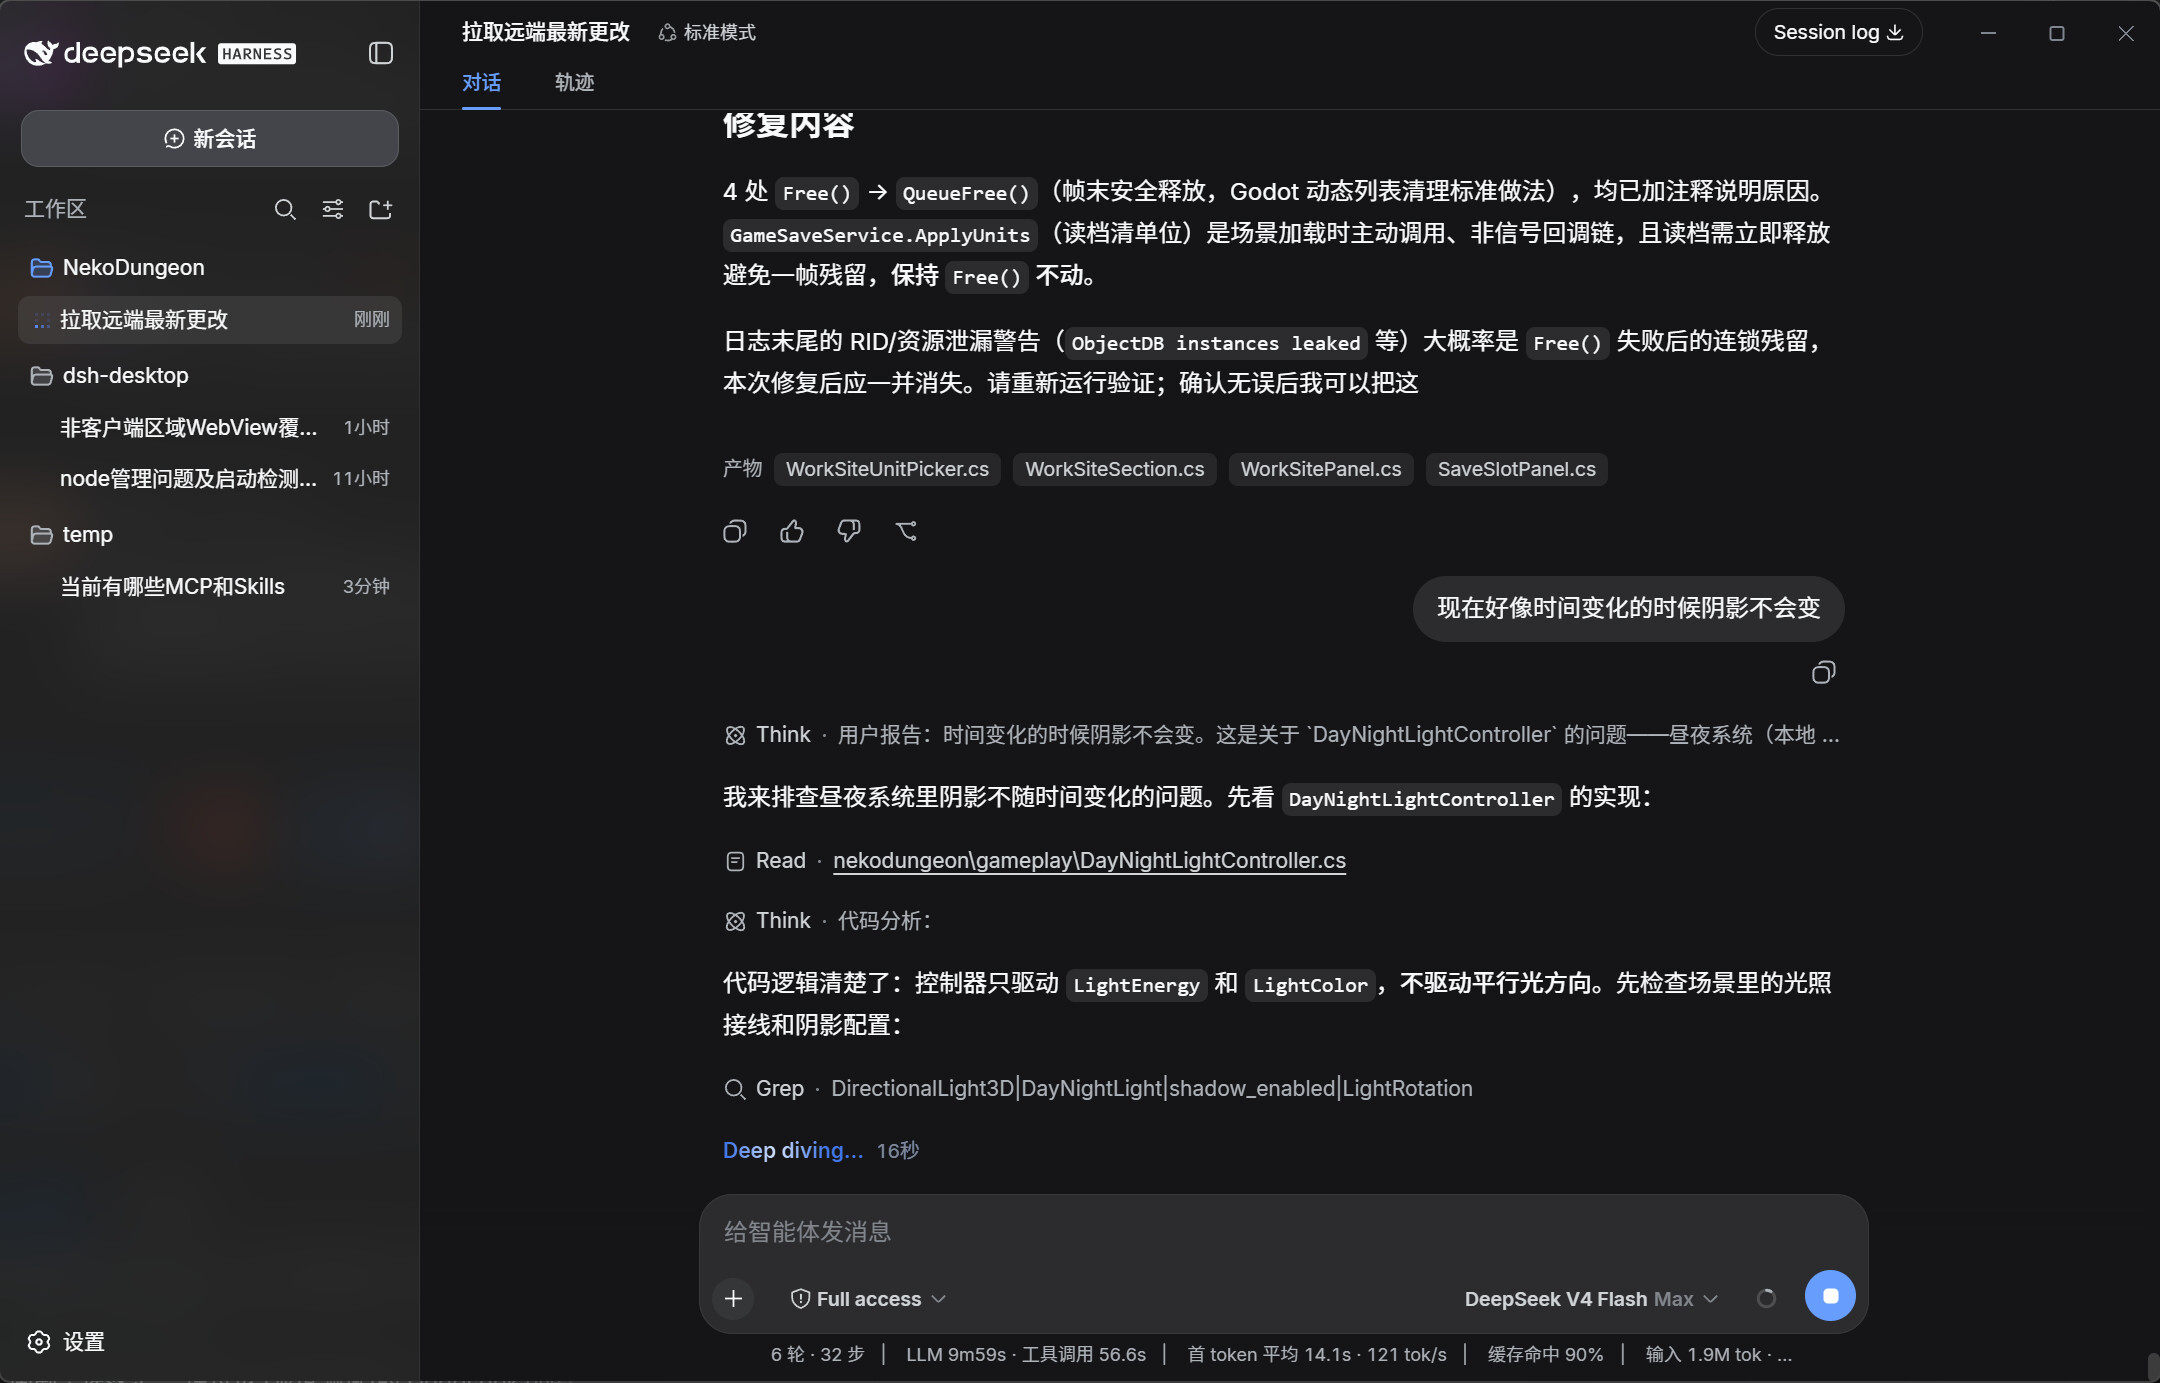Click the Grep search icon
Viewport: 2160px width, 1383px height.
pyautogui.click(x=735, y=1089)
